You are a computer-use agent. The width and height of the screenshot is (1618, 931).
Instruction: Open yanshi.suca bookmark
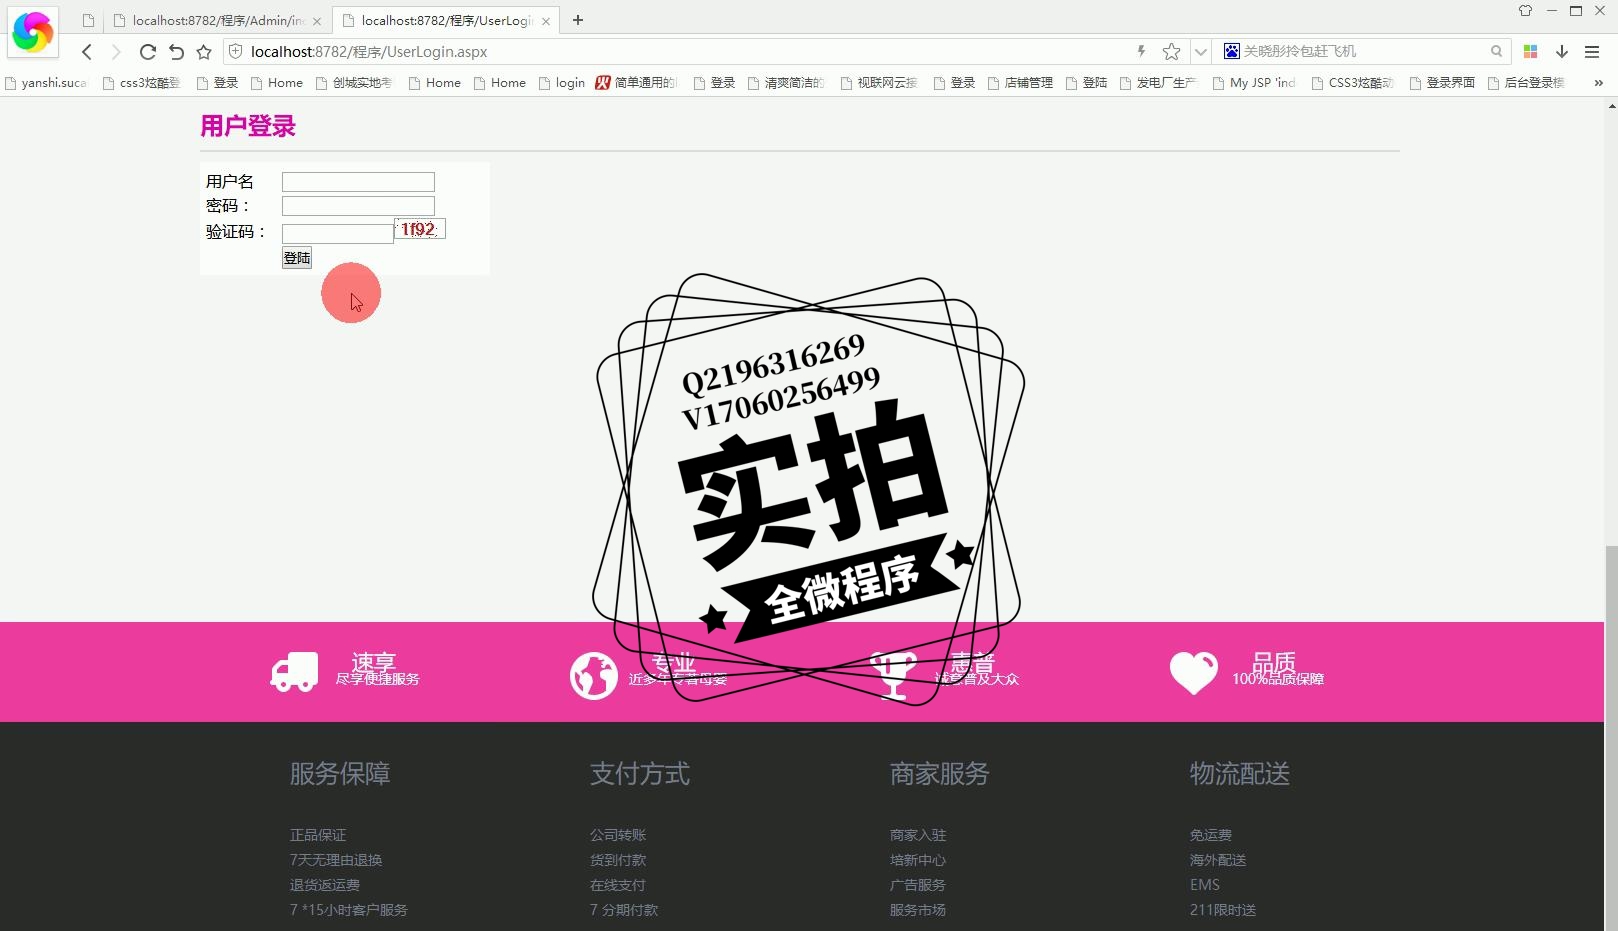(x=46, y=83)
